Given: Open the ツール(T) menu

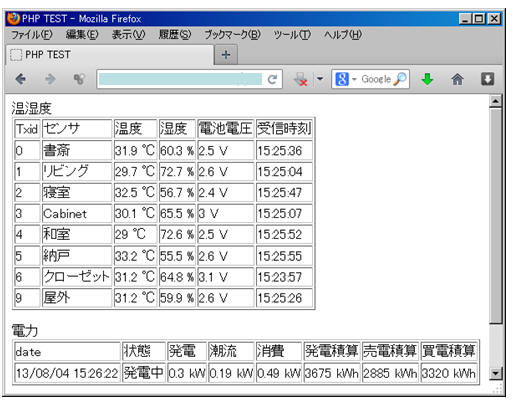Looking at the screenshot, I should point(292,35).
